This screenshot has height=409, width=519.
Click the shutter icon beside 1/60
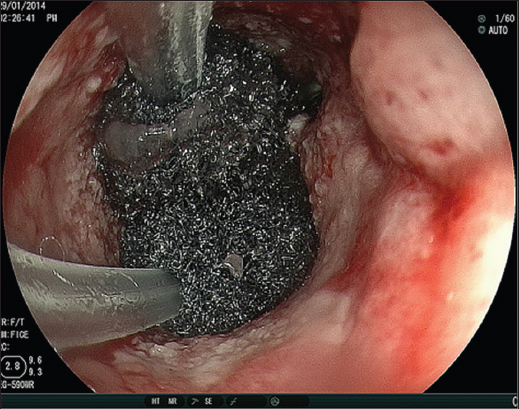click(x=482, y=18)
